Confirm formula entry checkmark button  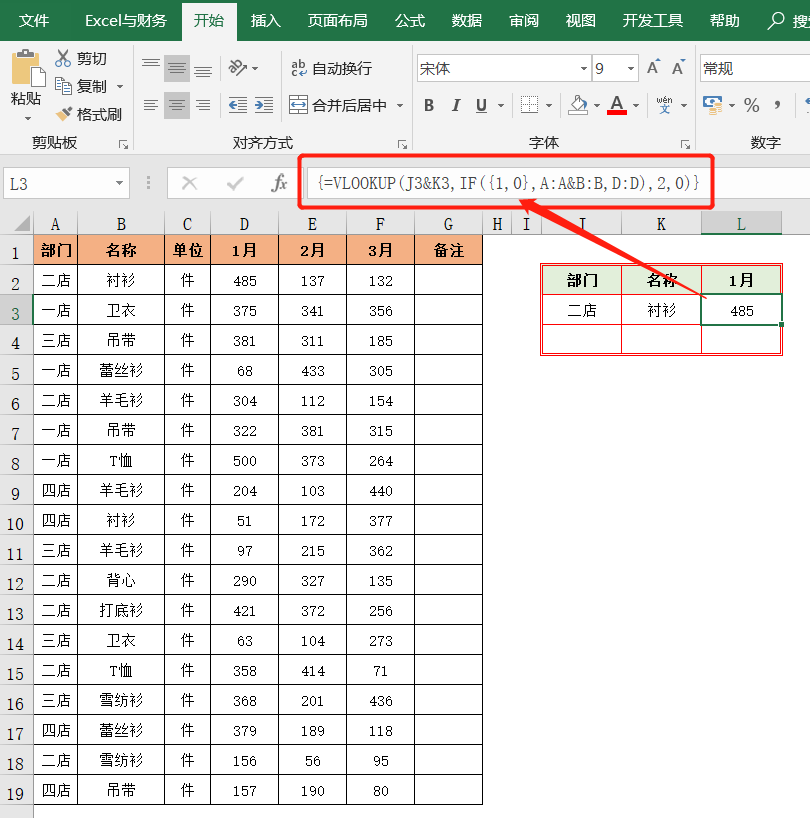(x=235, y=183)
